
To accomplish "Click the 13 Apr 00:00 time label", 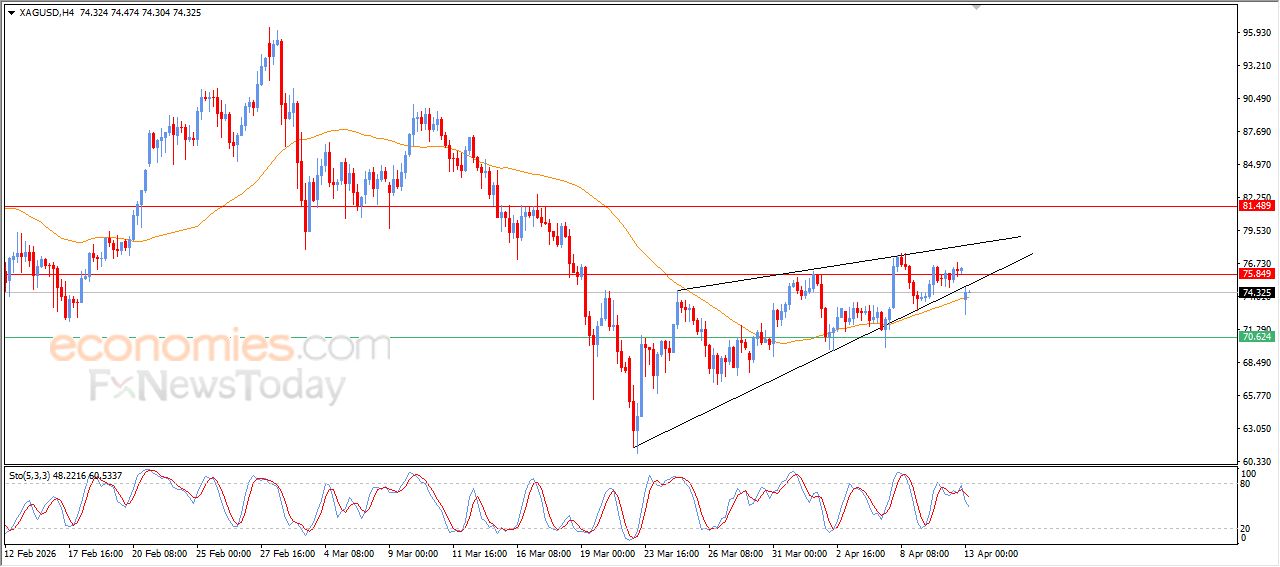I will coord(989,552).
